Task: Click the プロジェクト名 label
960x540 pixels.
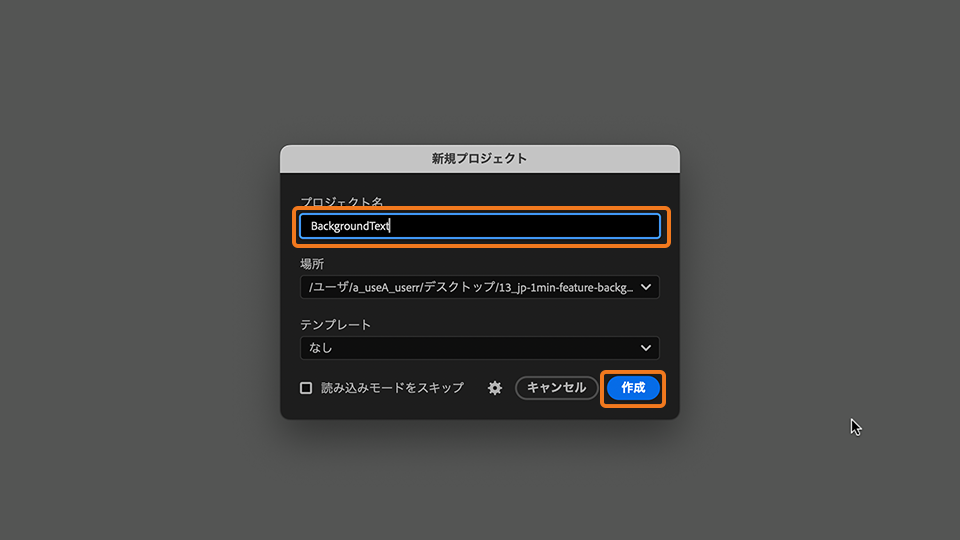Action: tap(341, 201)
